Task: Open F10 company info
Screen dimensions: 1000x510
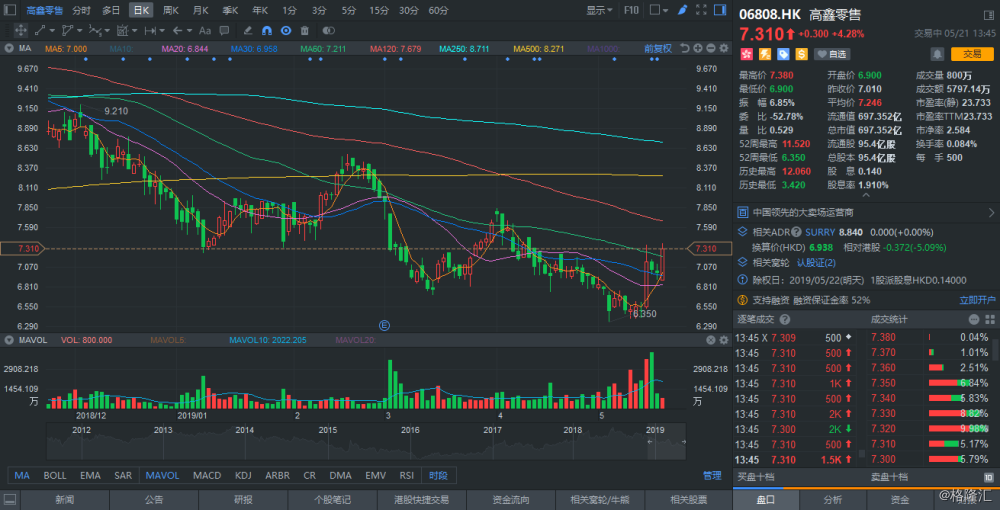Action: click(x=631, y=10)
